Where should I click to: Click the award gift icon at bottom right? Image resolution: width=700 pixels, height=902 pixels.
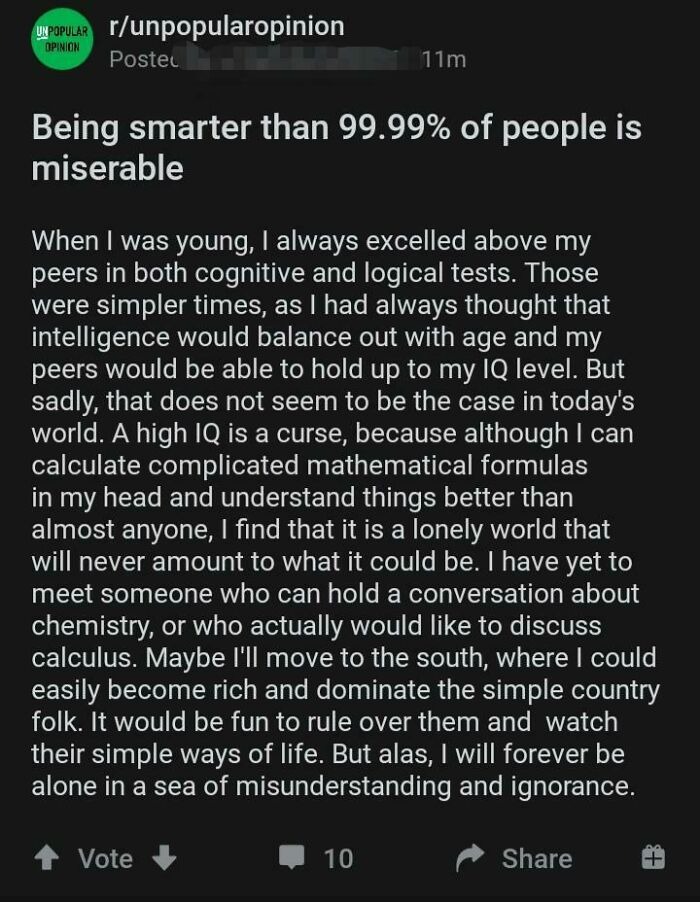pos(657,858)
